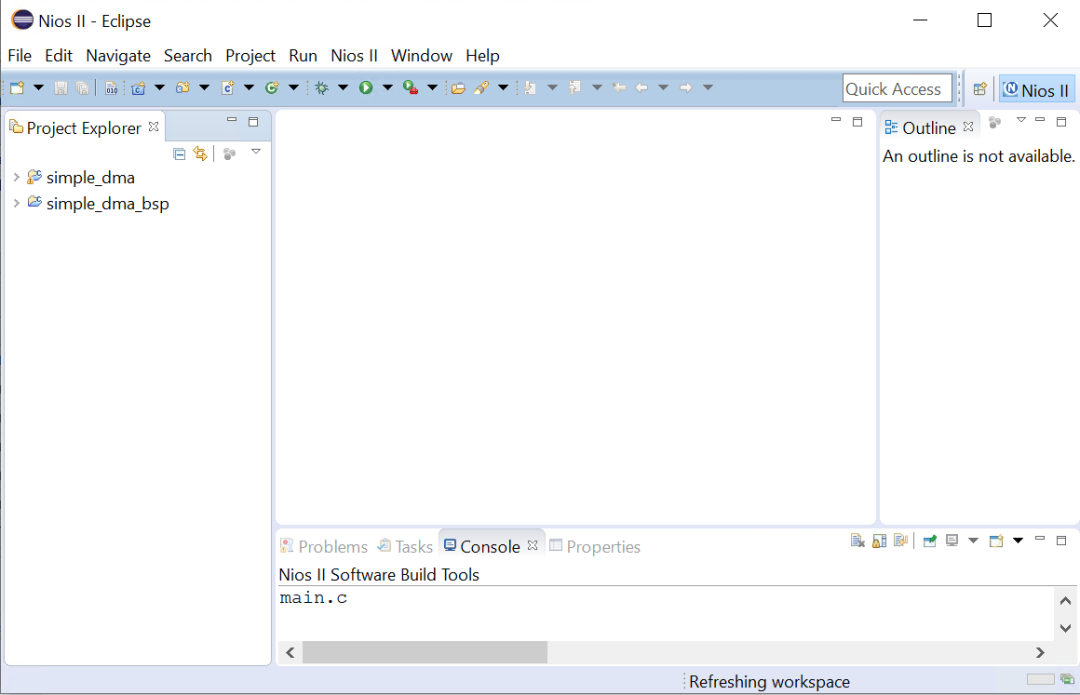
Task: Click the Previous Annotation toolbar icon
Action: (x=574, y=87)
